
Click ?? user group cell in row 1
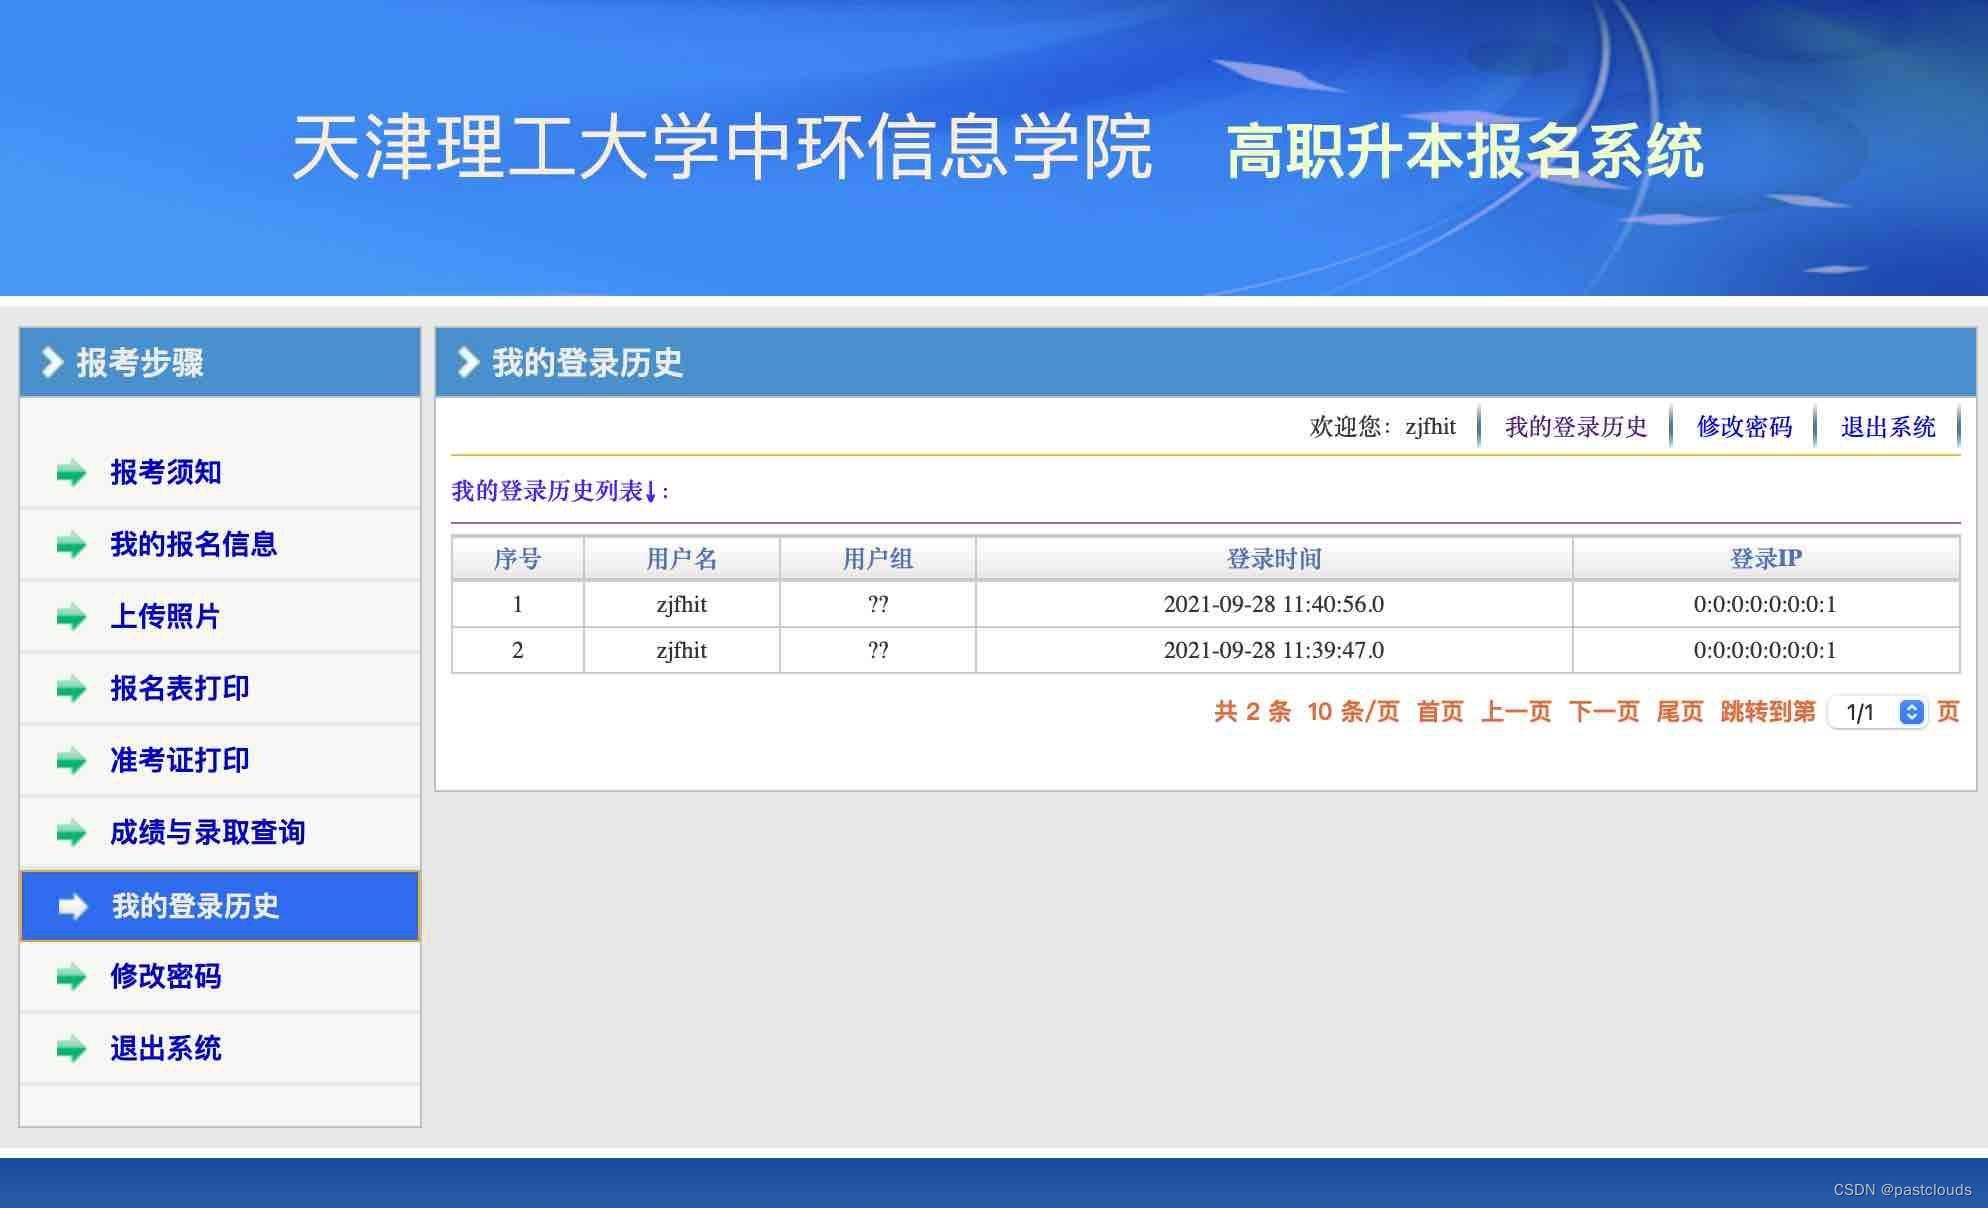(x=877, y=604)
